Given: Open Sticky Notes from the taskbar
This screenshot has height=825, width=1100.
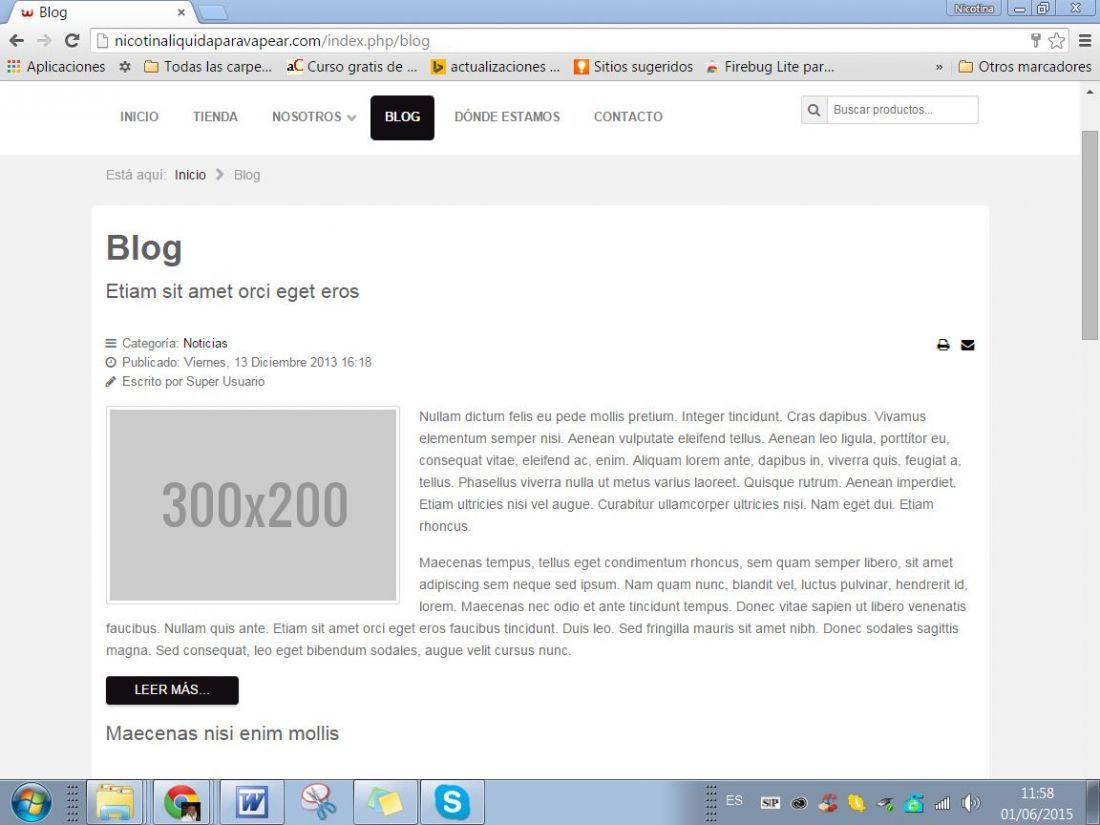Looking at the screenshot, I should pos(385,802).
